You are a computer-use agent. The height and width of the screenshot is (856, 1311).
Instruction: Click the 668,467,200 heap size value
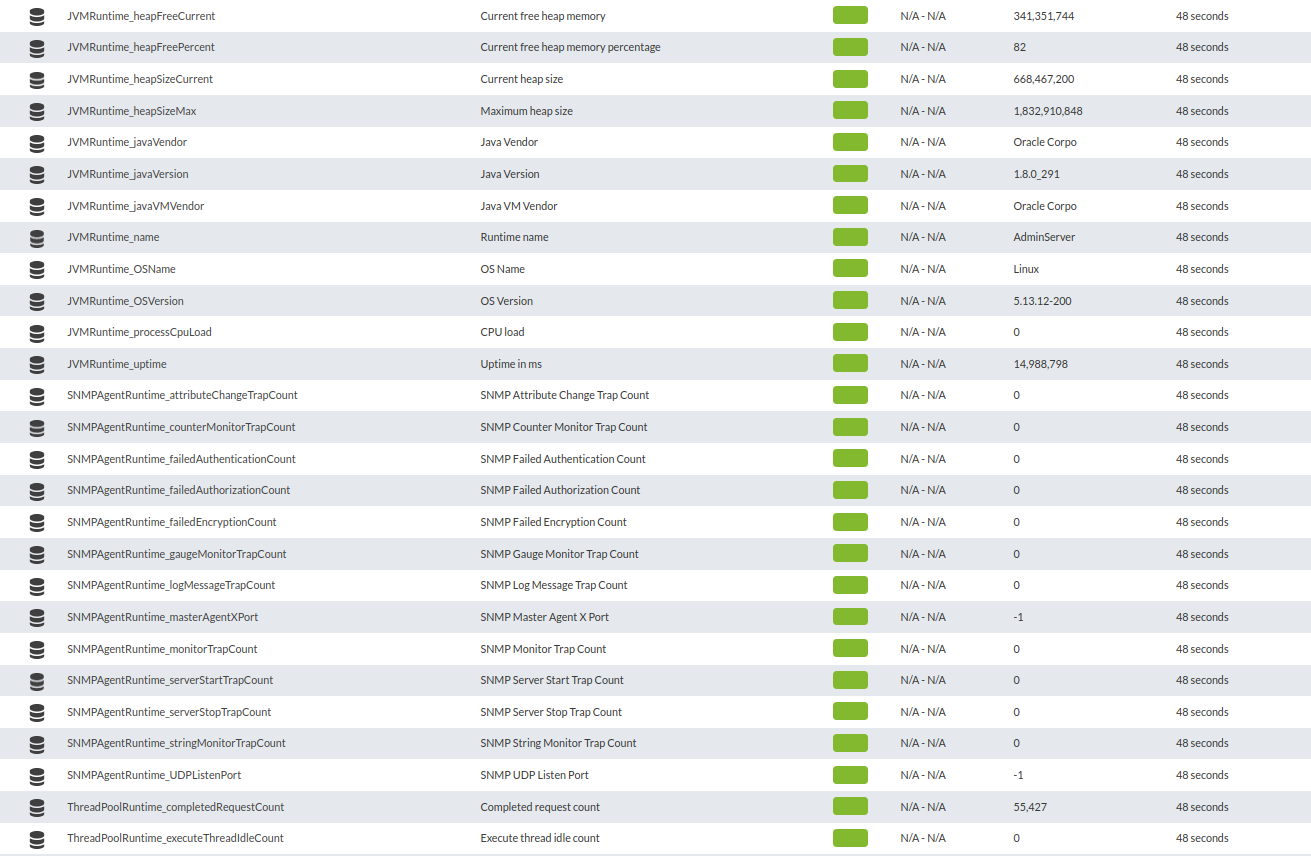click(1044, 79)
